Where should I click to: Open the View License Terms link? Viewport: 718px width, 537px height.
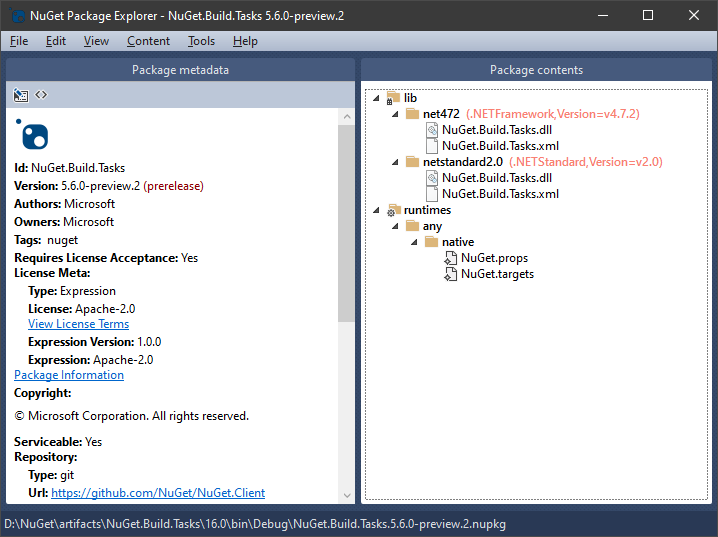click(78, 324)
